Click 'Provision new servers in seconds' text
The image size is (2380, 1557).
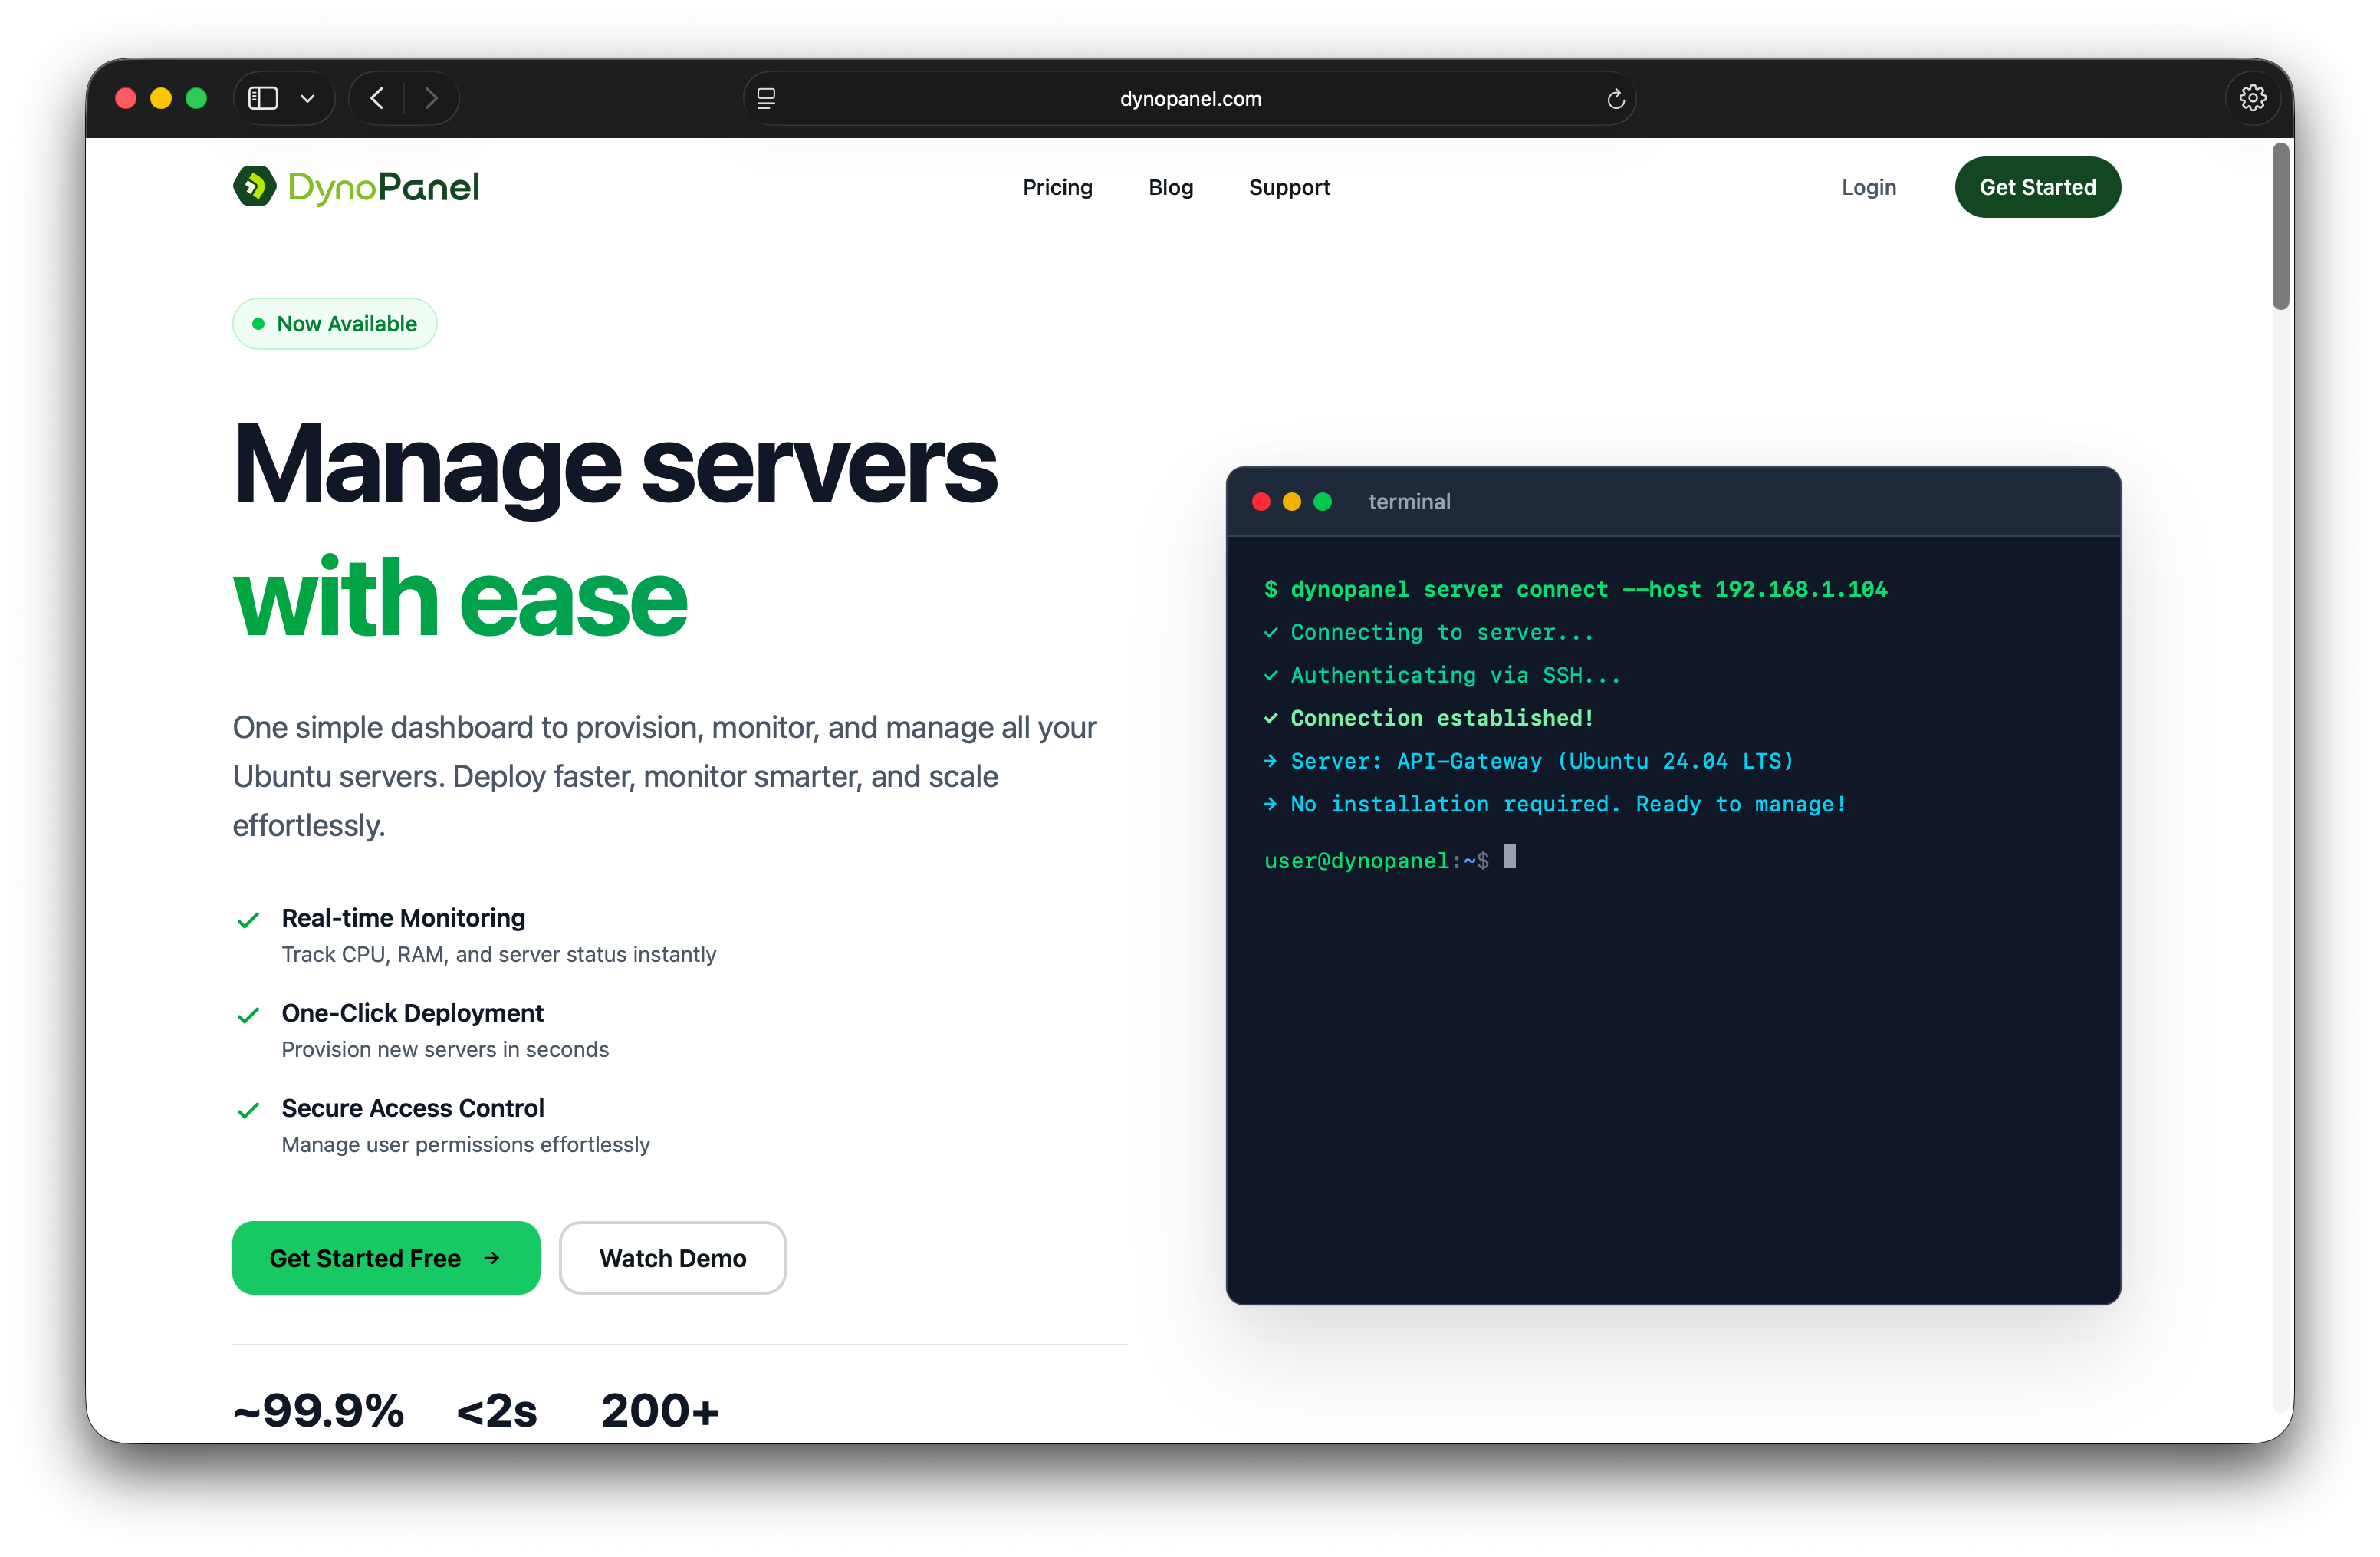pyautogui.click(x=444, y=1049)
